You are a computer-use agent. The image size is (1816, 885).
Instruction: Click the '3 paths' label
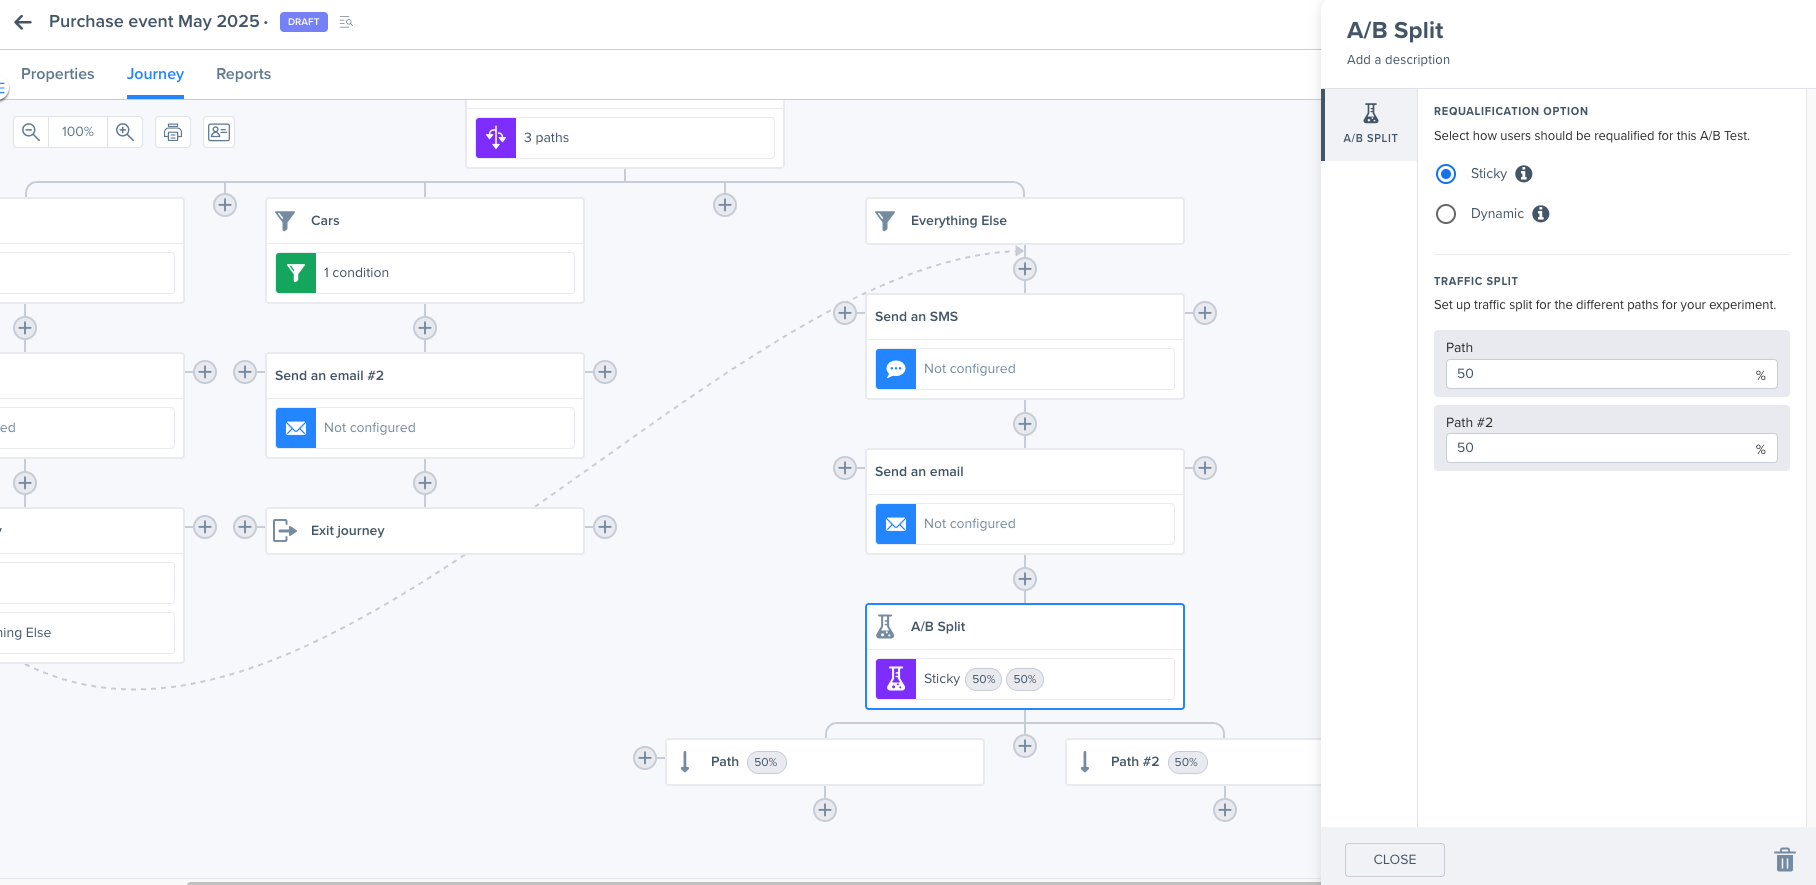546,138
